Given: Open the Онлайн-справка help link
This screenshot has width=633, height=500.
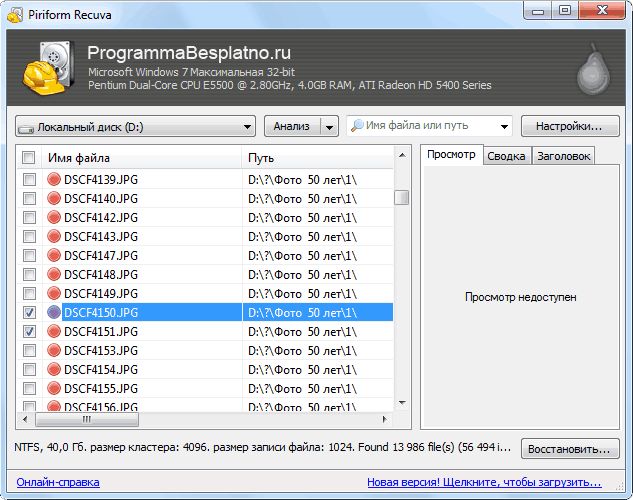Looking at the screenshot, I should coord(58,482).
